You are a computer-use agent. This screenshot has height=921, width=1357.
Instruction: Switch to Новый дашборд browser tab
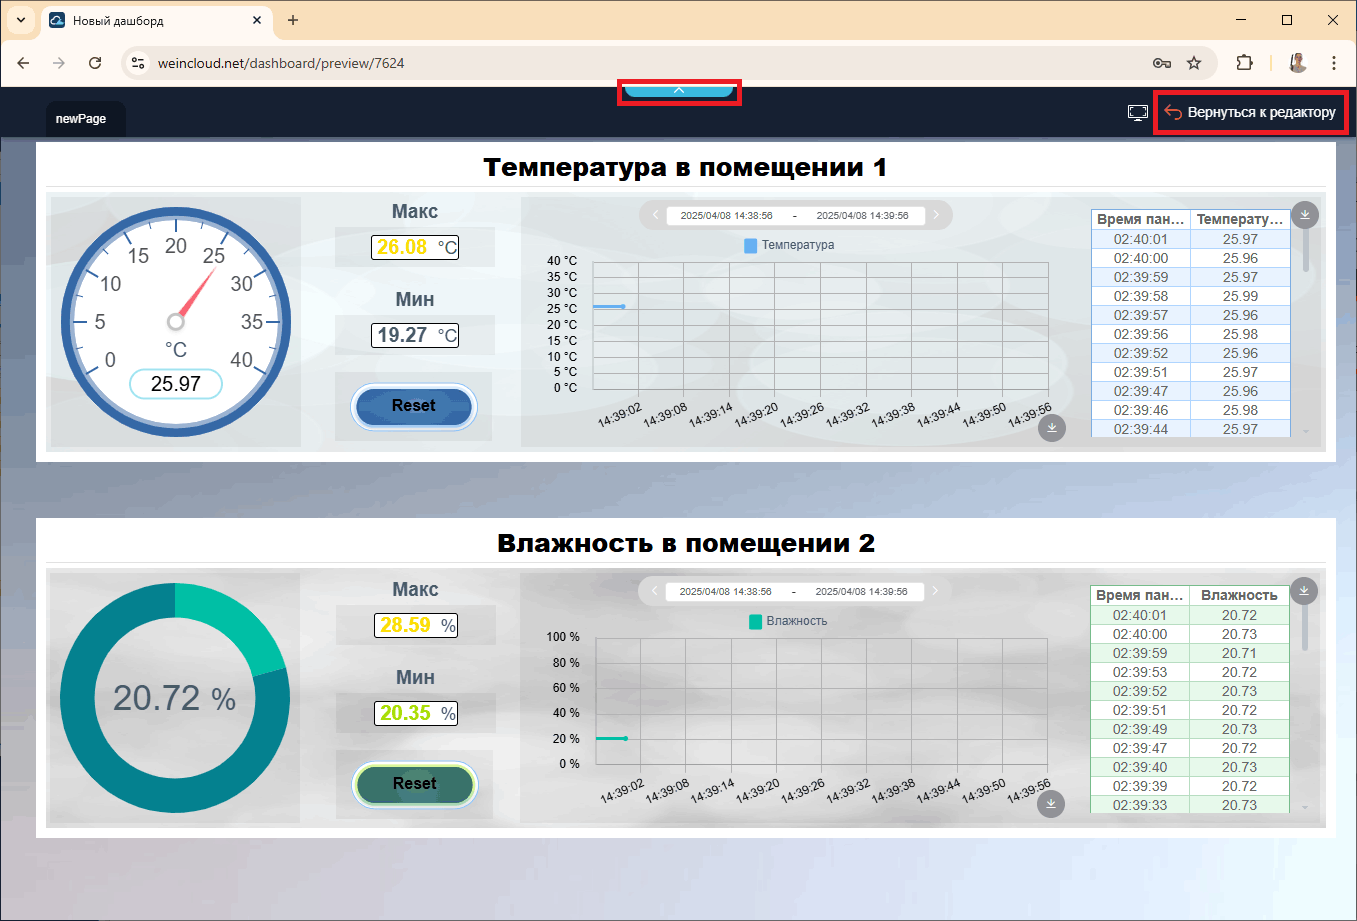(x=150, y=20)
